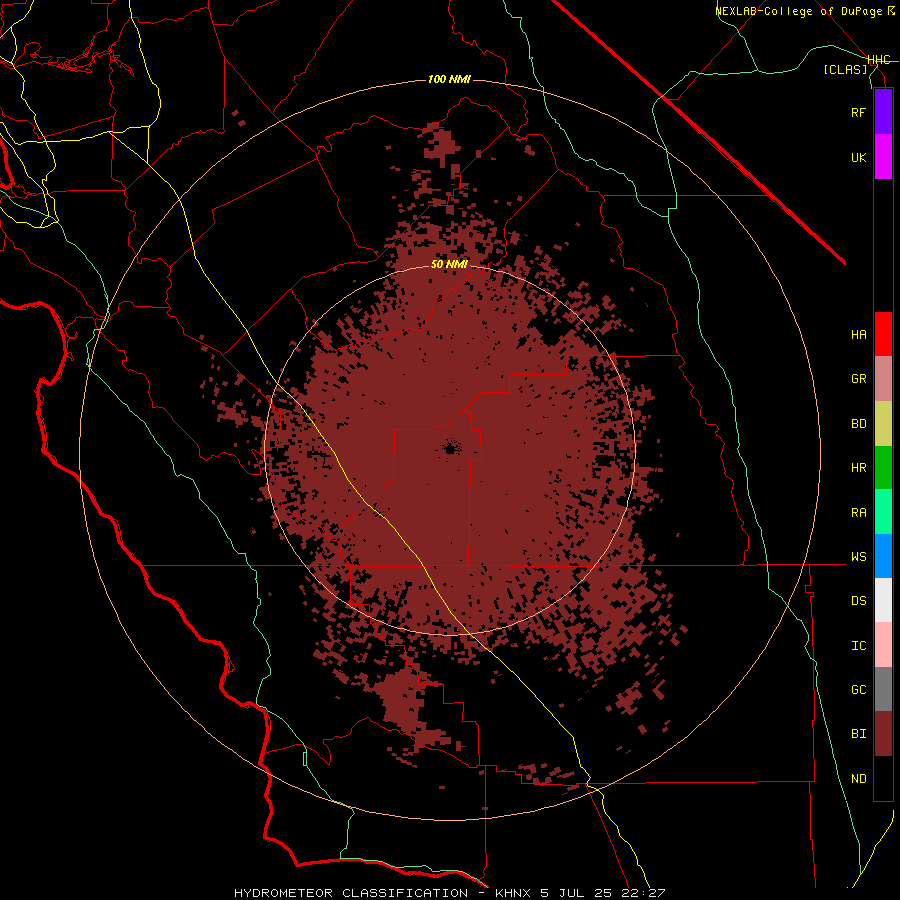Click the BD legend label
Image resolution: width=900 pixels, height=900 pixels.
click(x=859, y=424)
